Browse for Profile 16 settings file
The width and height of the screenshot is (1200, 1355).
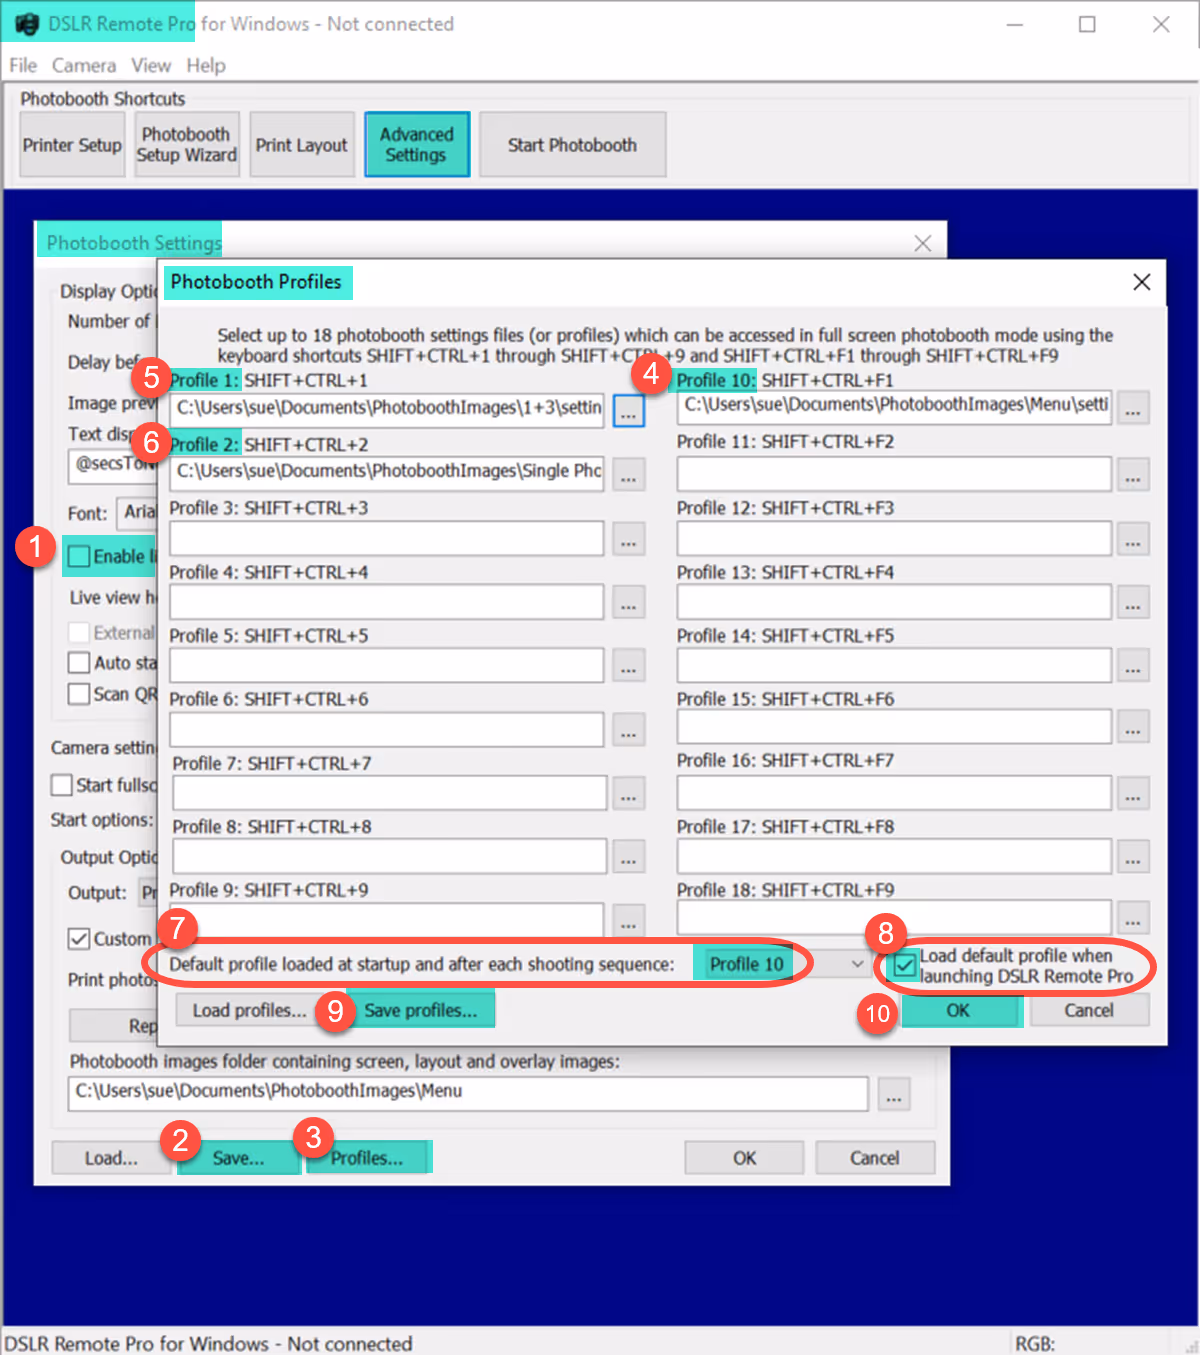point(1133,793)
